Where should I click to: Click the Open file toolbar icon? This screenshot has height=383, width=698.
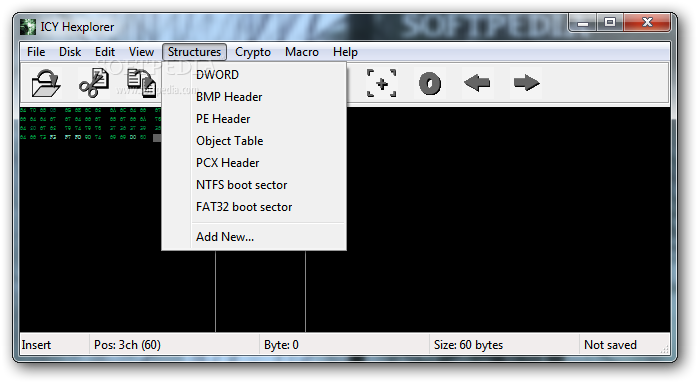46,83
